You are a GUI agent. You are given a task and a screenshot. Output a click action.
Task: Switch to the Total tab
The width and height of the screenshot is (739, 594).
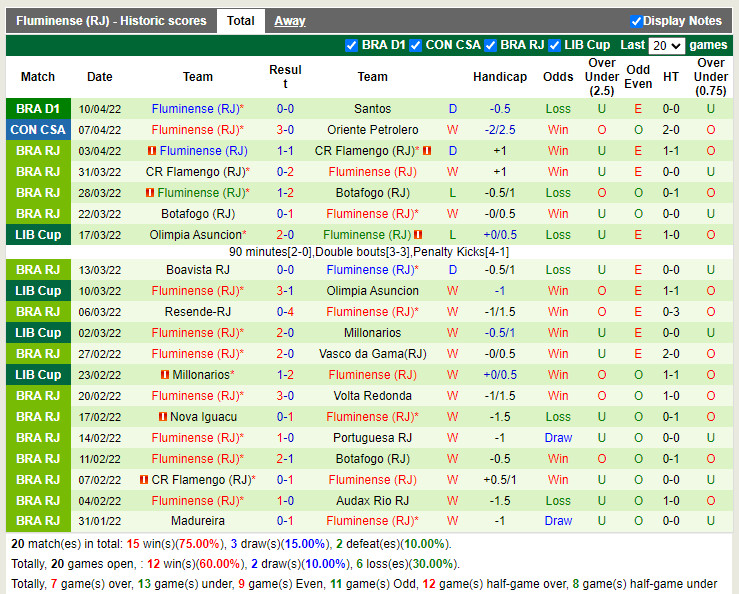(x=240, y=21)
